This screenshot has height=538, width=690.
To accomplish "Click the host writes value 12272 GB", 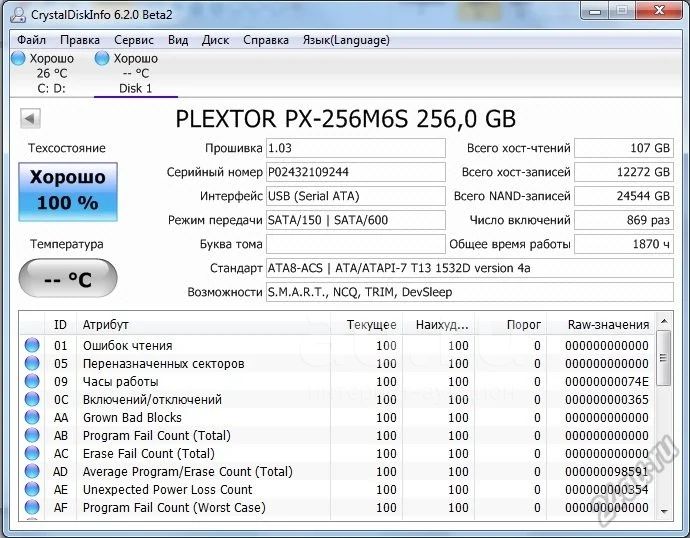I will [624, 172].
